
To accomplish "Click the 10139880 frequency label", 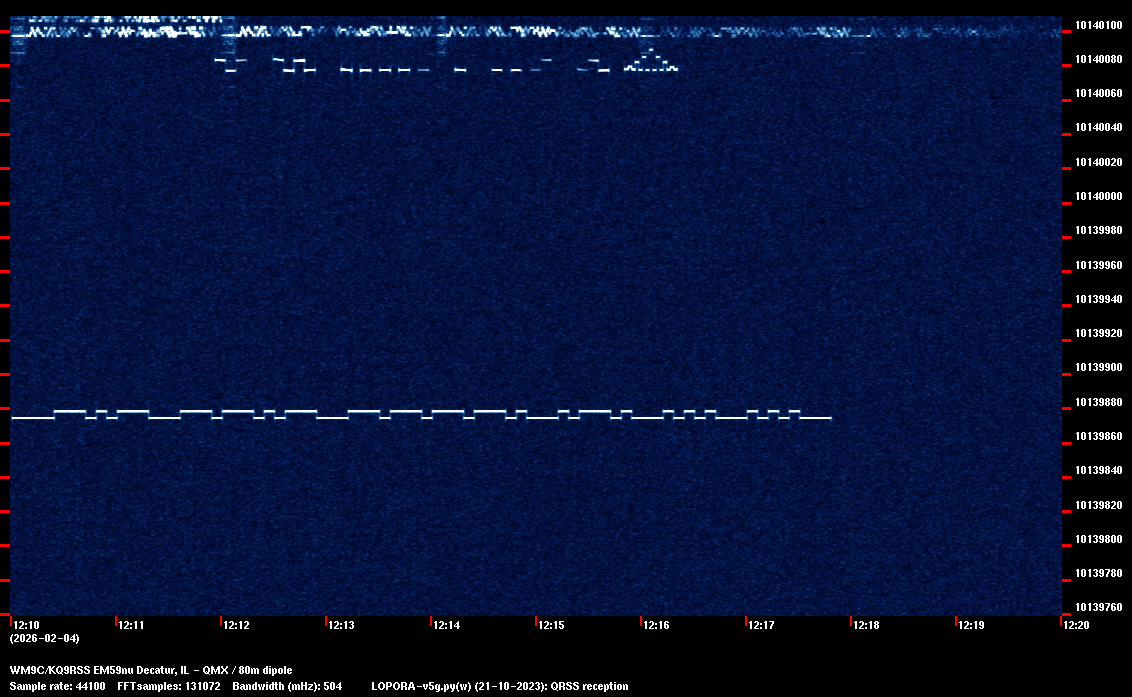I will (1097, 402).
